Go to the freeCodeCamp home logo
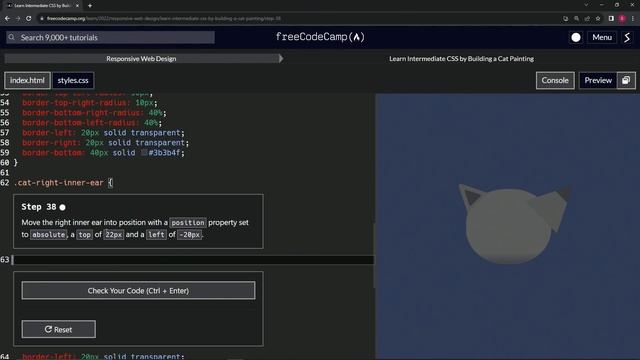The image size is (640, 360). [x=320, y=37]
